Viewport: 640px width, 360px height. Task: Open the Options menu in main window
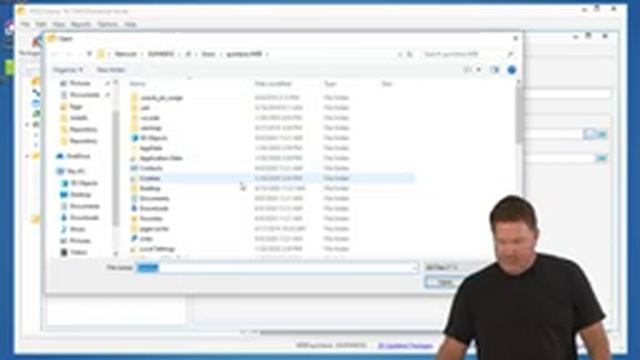click(107, 24)
